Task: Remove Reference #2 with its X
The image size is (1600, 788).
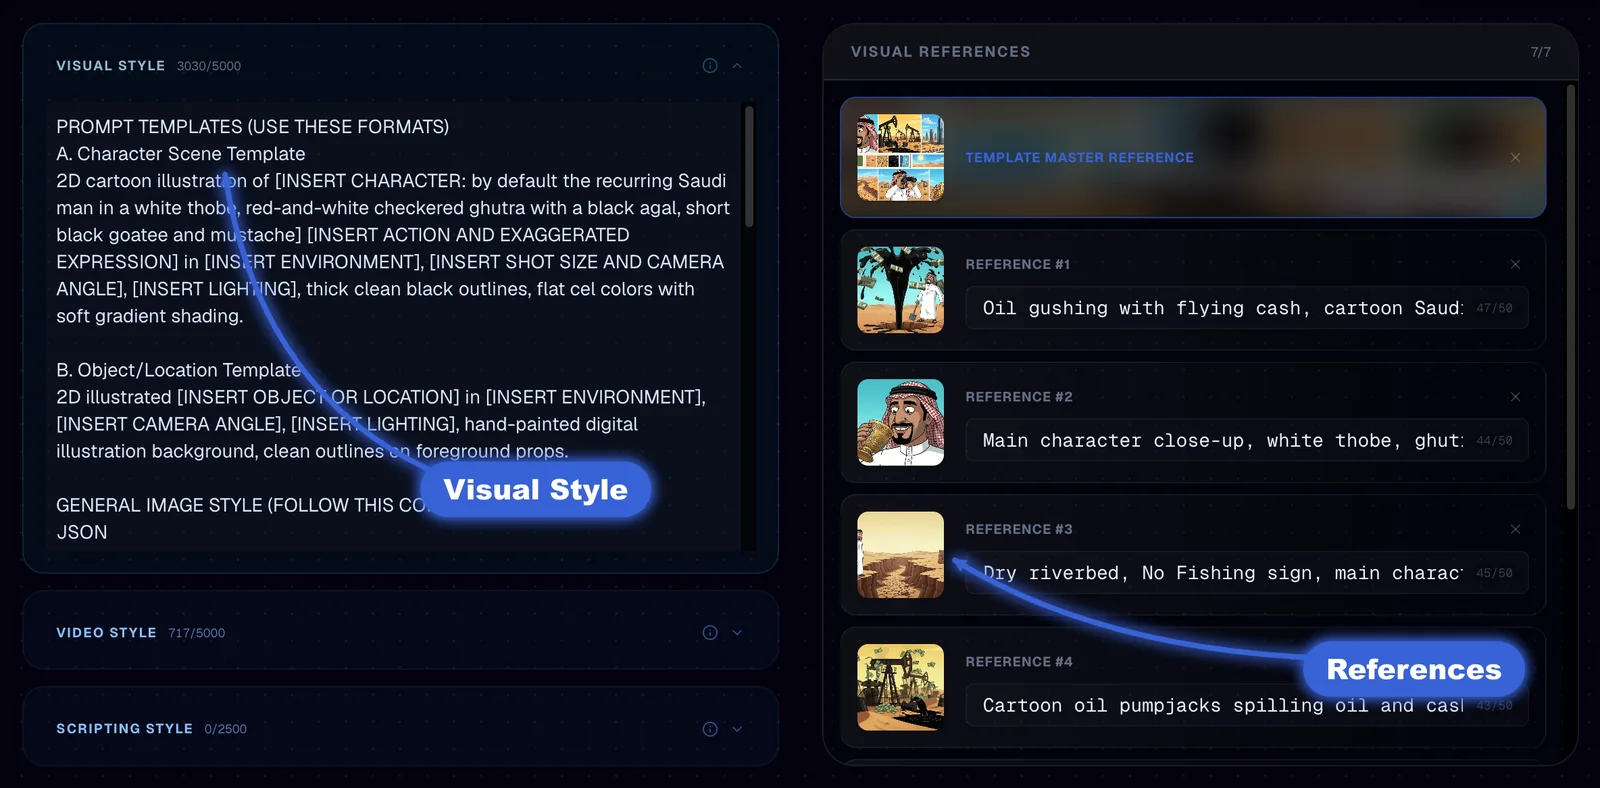Action: pyautogui.click(x=1515, y=397)
